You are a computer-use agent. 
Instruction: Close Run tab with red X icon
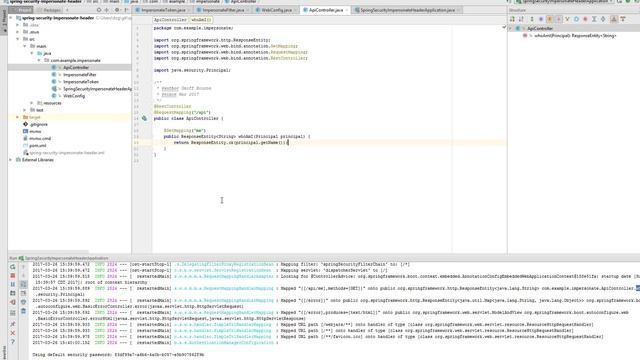pyautogui.click(x=13, y=333)
